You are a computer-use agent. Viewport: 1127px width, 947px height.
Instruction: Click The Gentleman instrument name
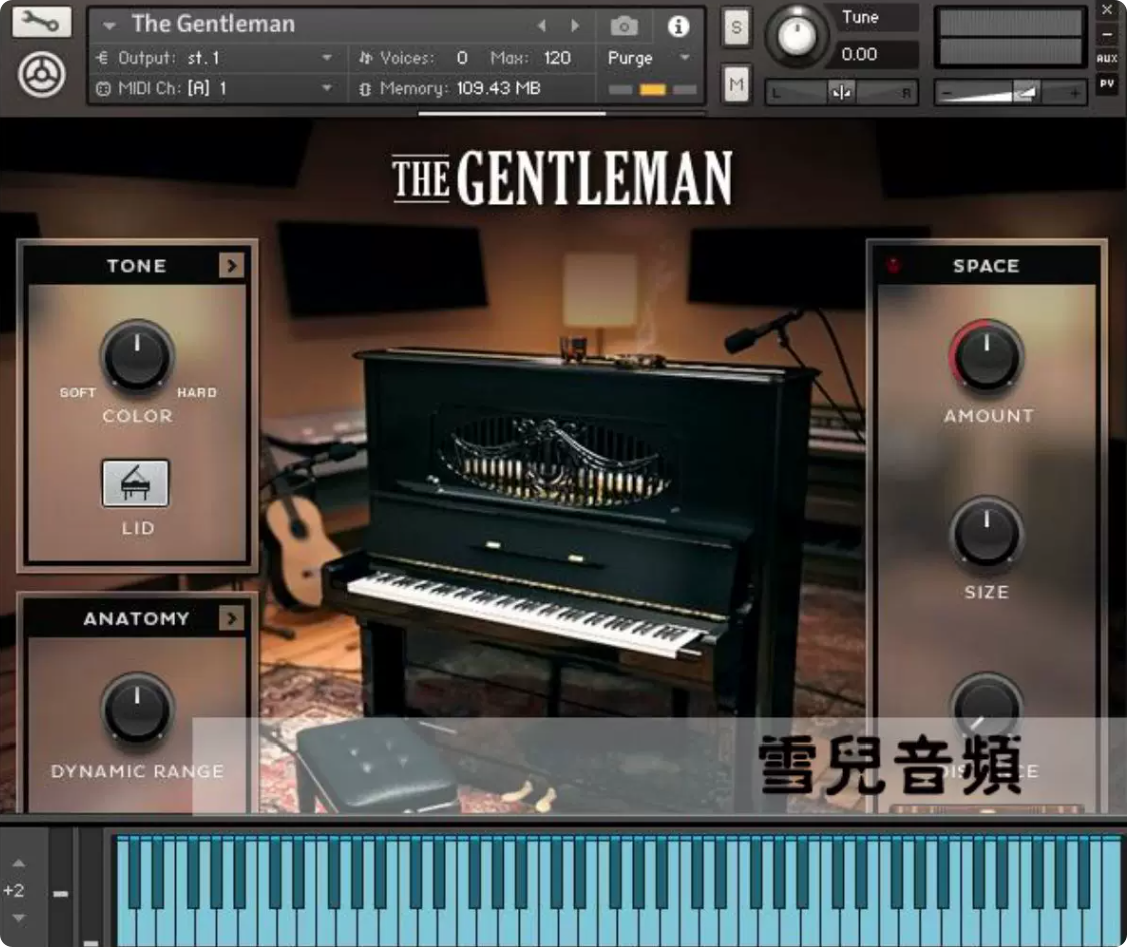[x=213, y=24]
